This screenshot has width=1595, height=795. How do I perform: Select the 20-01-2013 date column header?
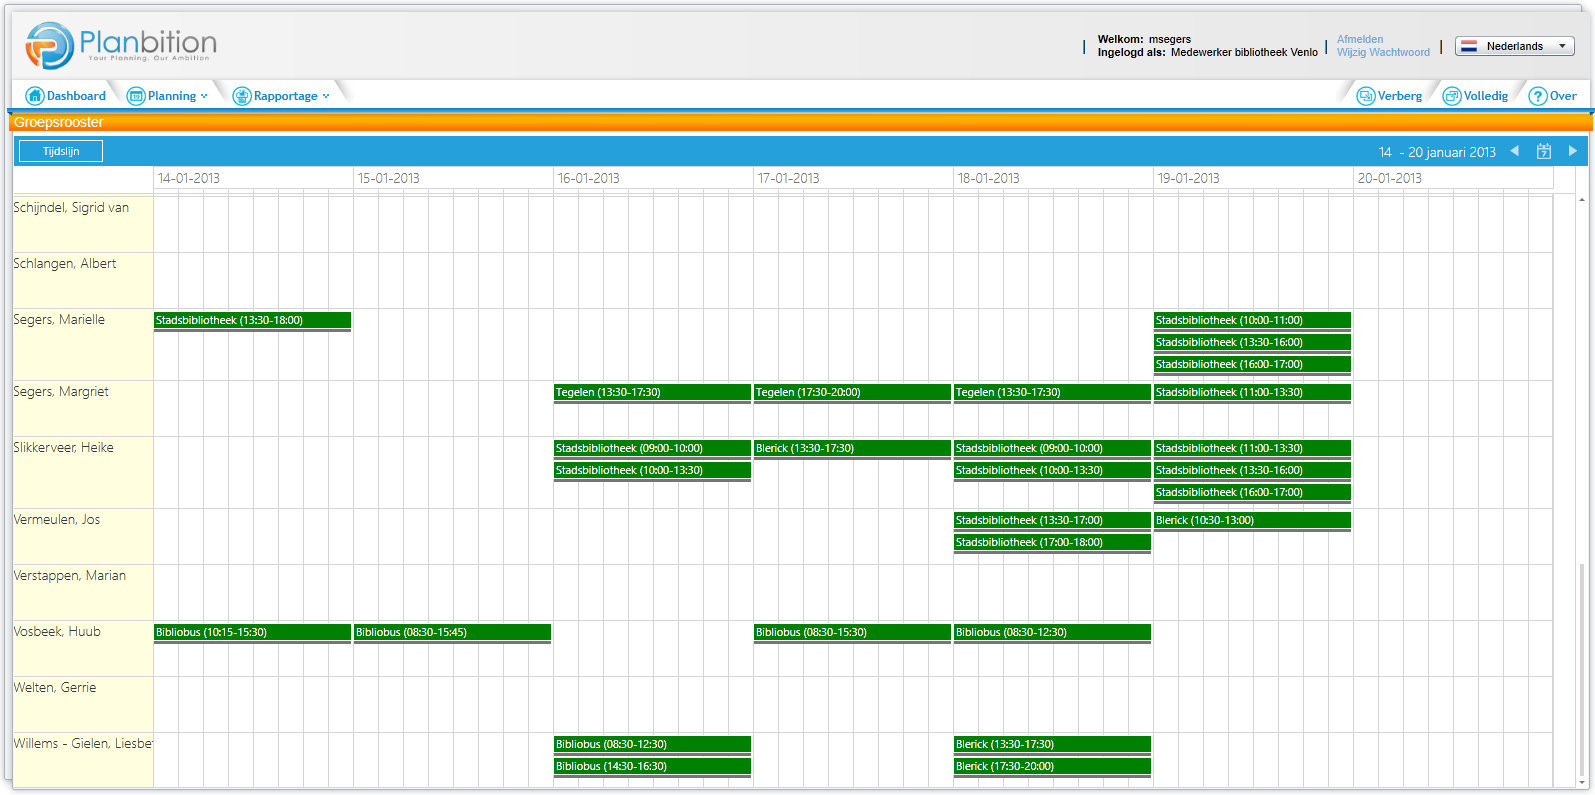pos(1453,178)
